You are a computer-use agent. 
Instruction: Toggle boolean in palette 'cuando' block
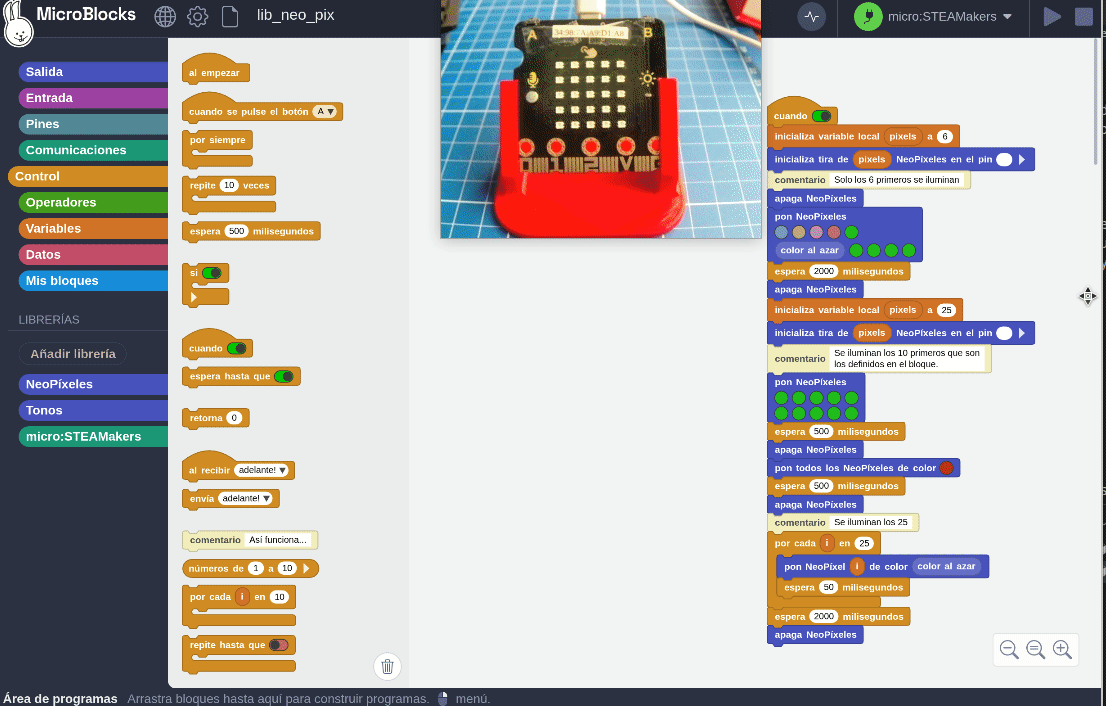tap(237, 348)
